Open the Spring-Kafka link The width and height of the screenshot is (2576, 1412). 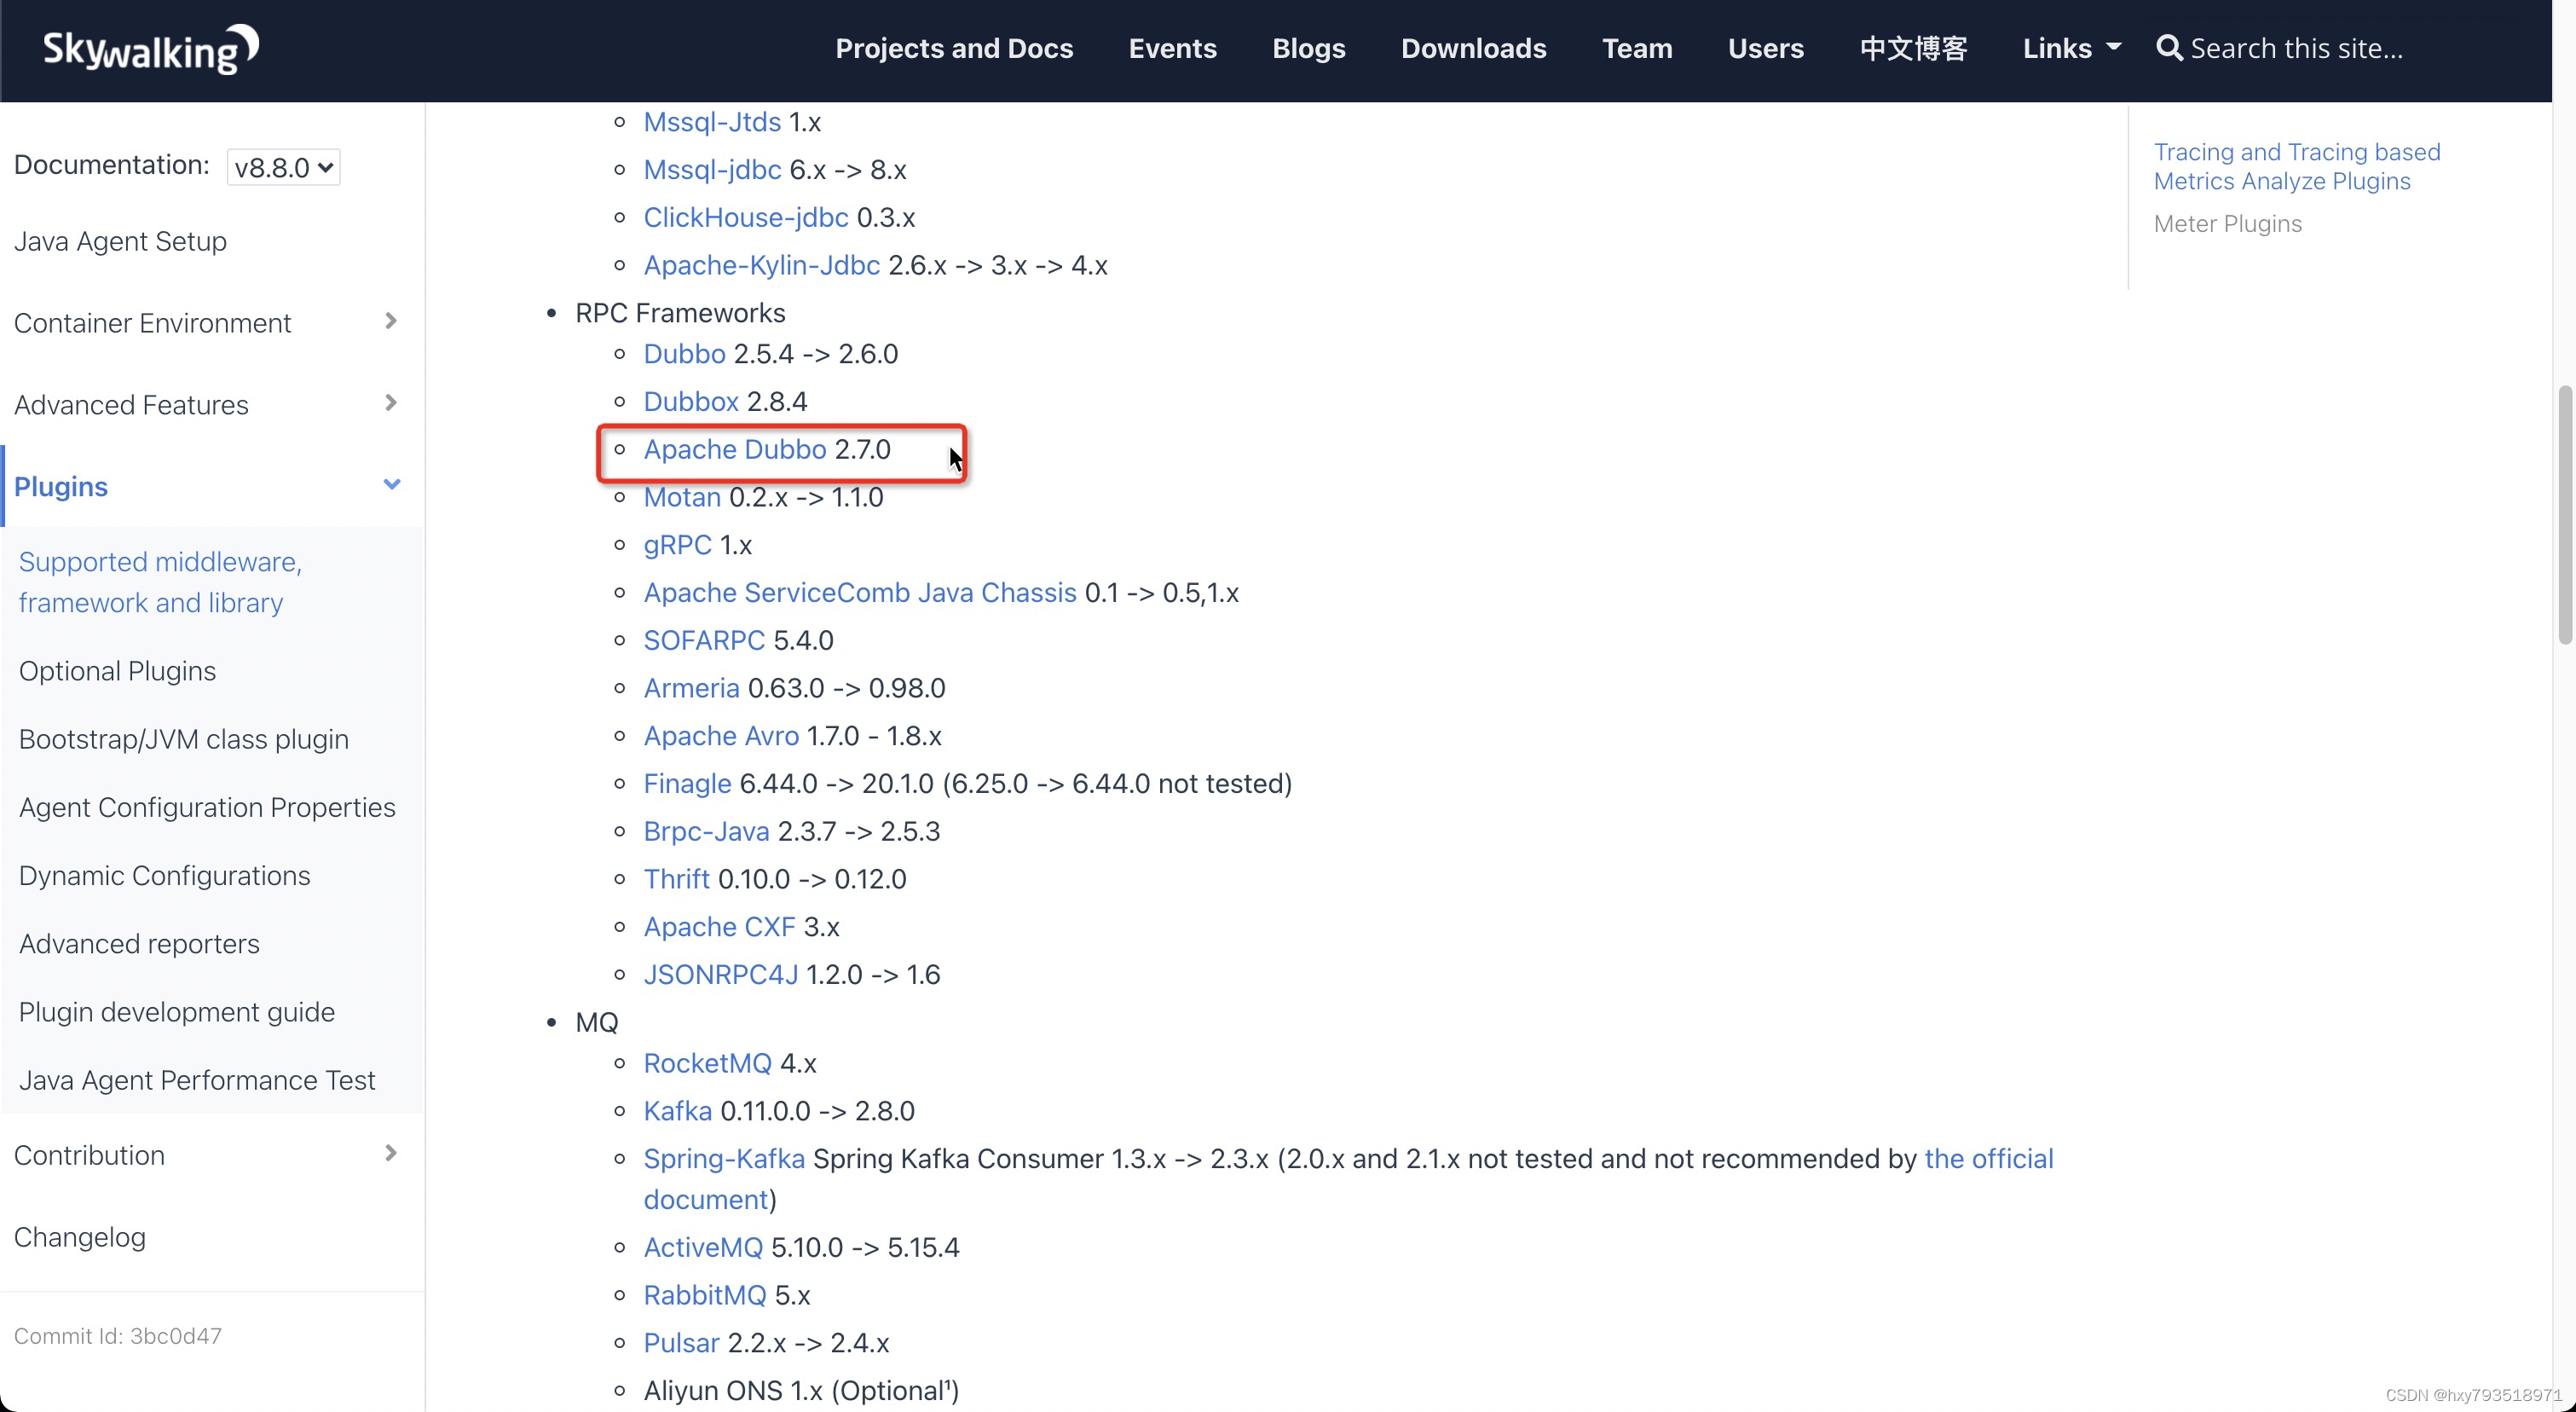724,1159
